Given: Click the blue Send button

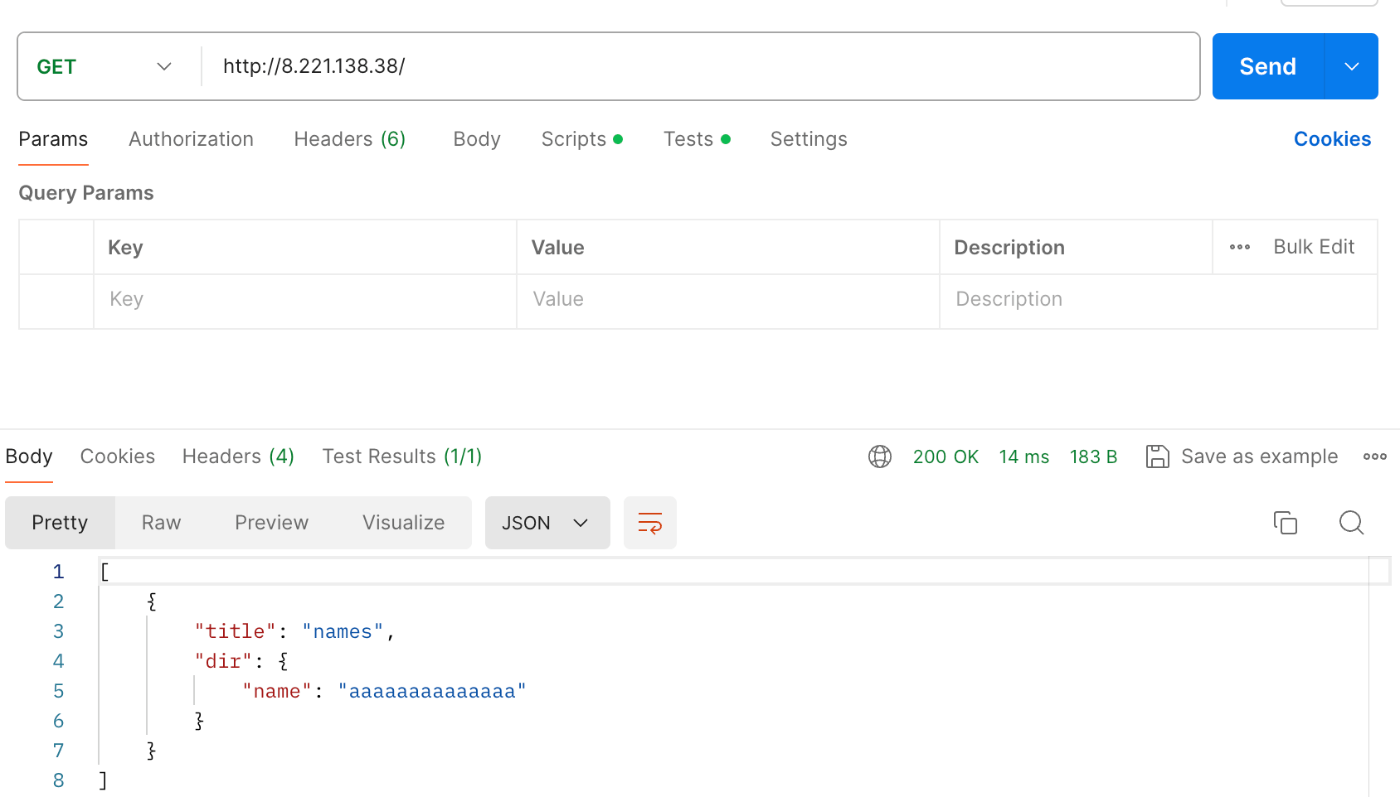Looking at the screenshot, I should pos(1267,66).
